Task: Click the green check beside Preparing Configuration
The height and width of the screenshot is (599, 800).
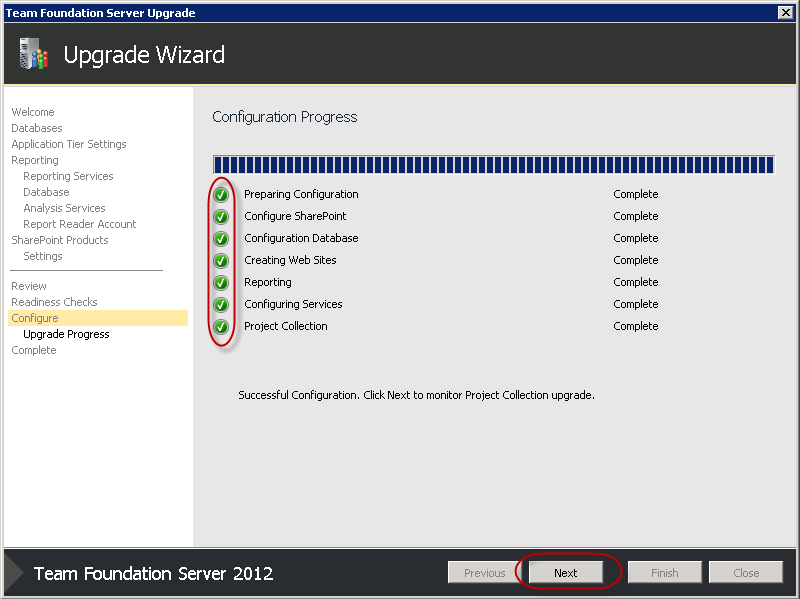Action: click(x=221, y=194)
